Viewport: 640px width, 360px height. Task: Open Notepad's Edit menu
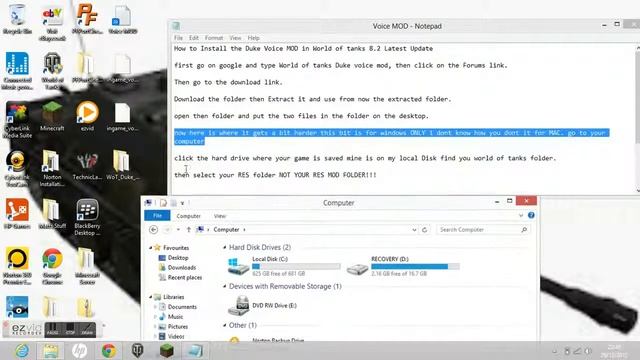click(x=193, y=38)
